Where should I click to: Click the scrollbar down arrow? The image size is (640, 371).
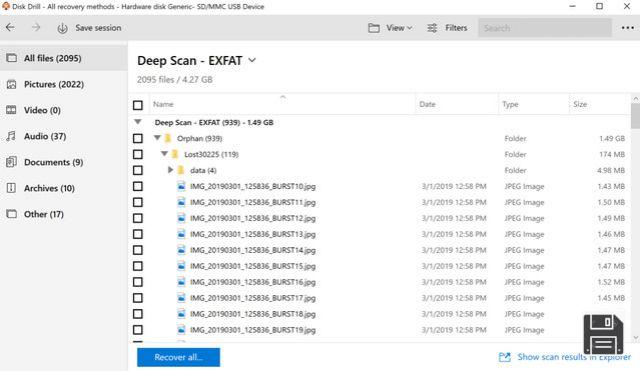(636, 338)
